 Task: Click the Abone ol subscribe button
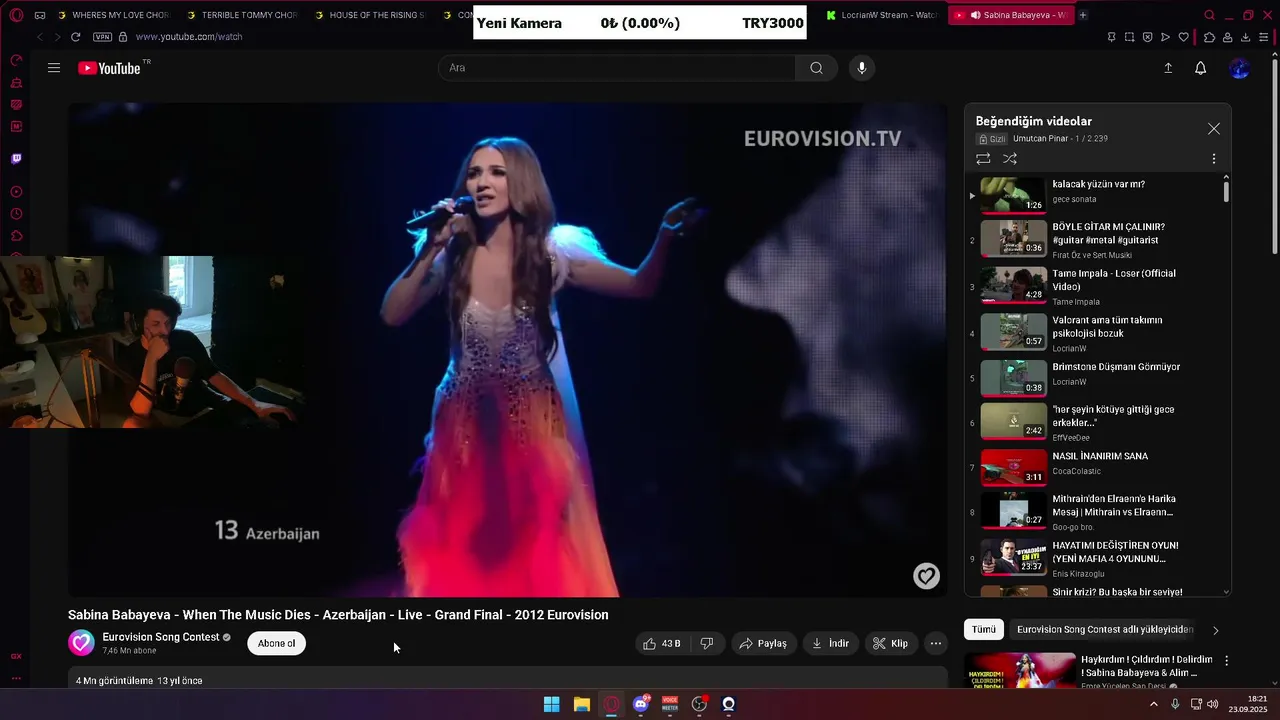pos(277,643)
